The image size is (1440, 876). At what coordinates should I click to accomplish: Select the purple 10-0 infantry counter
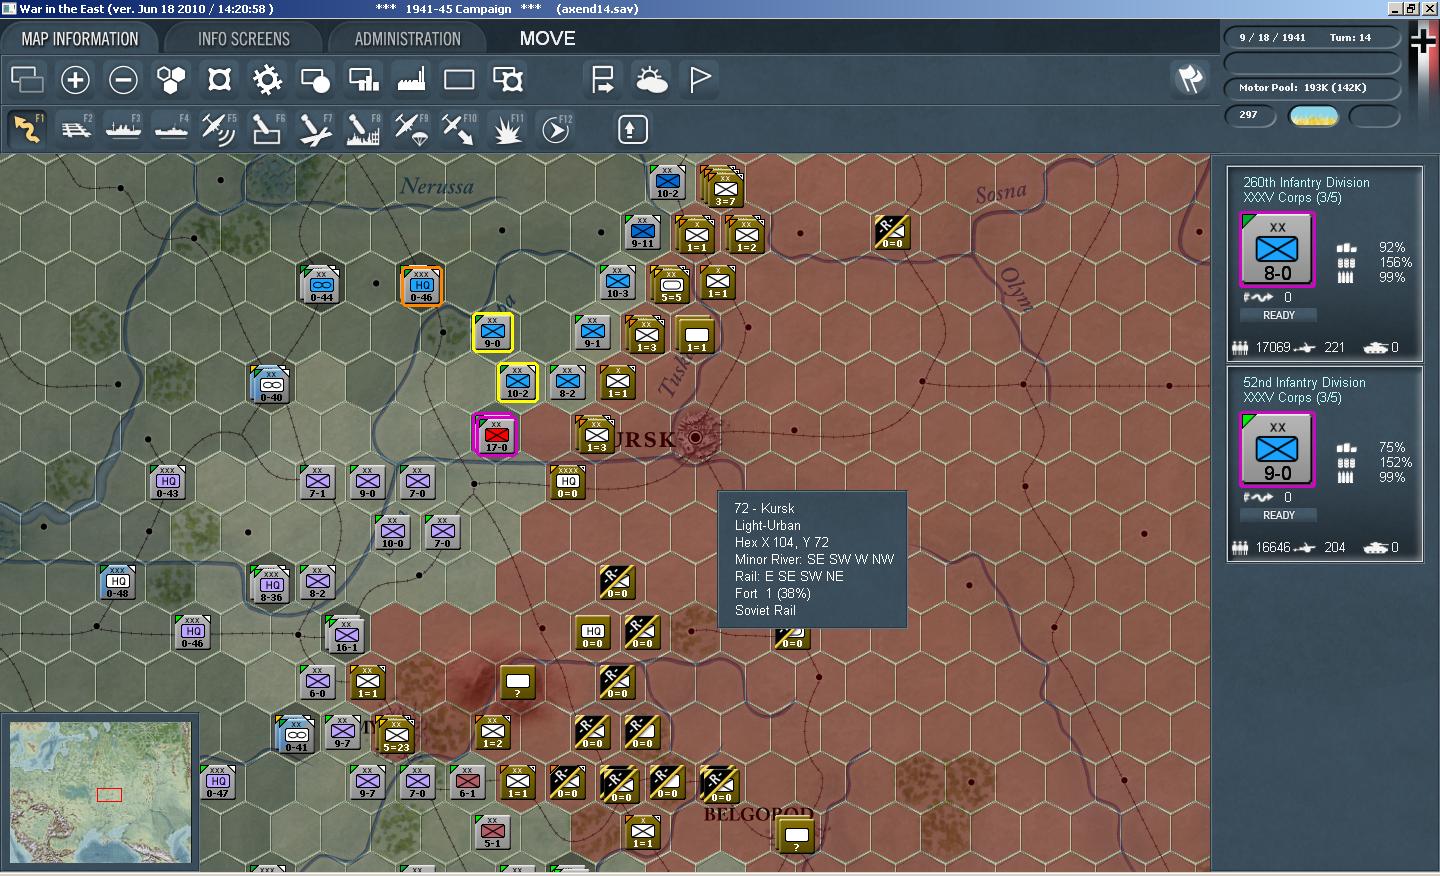(392, 533)
